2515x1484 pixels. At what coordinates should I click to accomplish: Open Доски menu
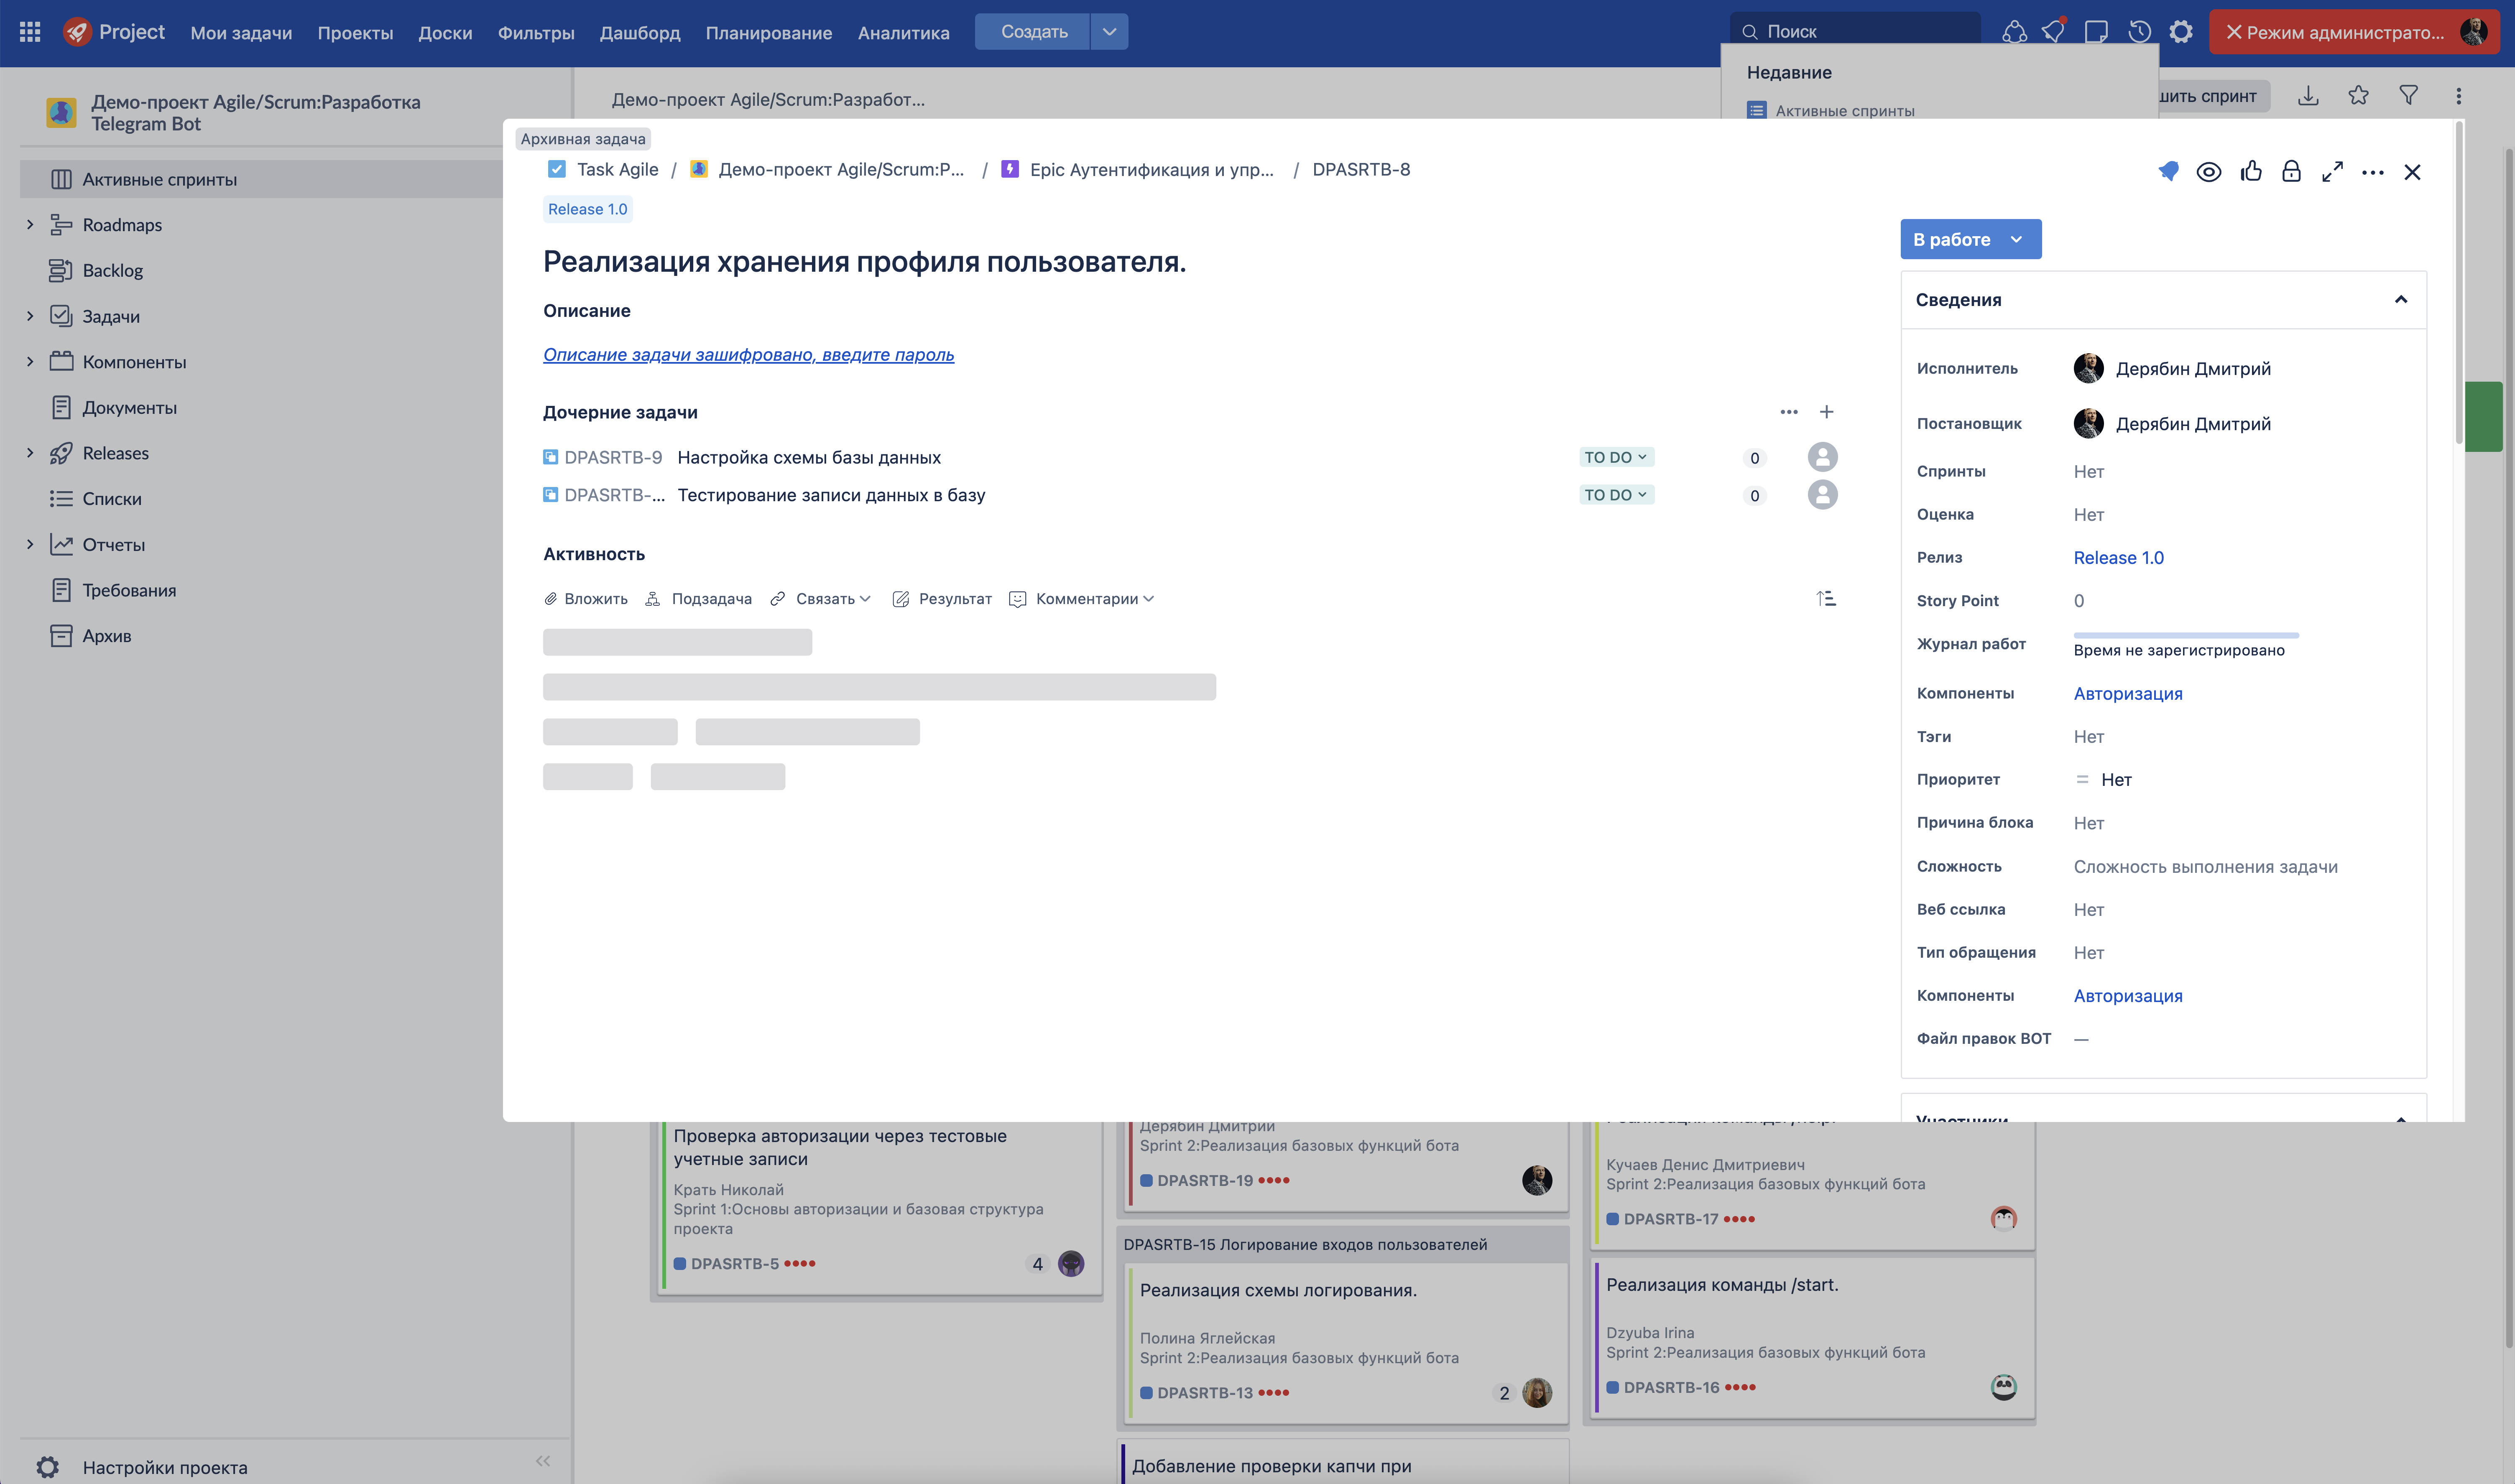click(445, 32)
